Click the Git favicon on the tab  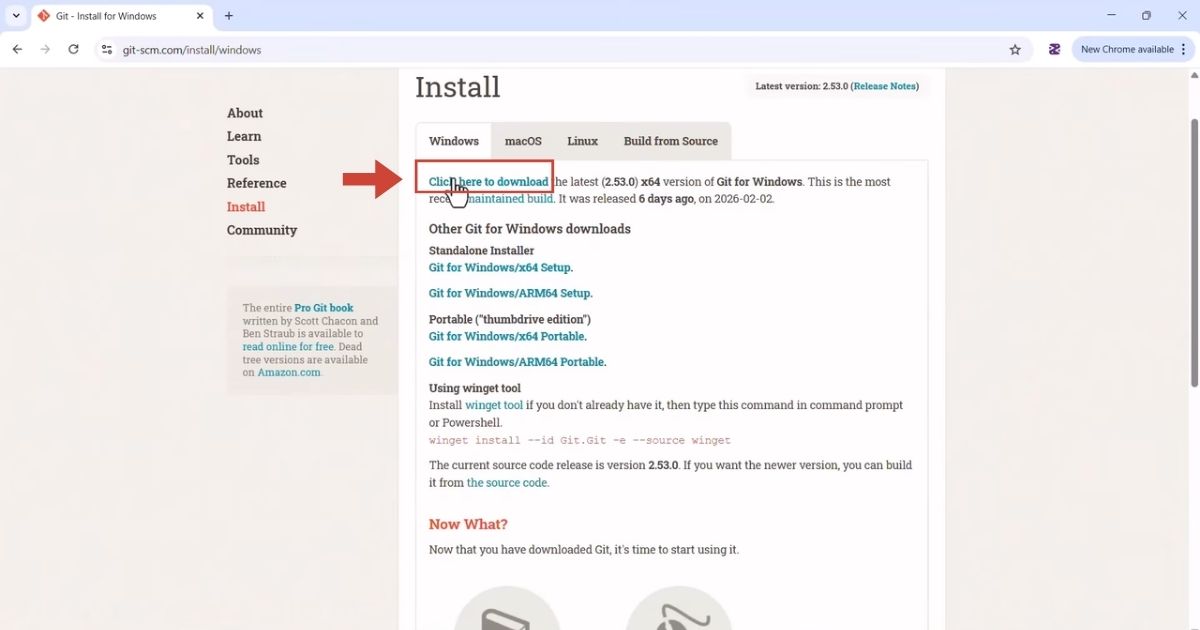pyautogui.click(x=44, y=16)
